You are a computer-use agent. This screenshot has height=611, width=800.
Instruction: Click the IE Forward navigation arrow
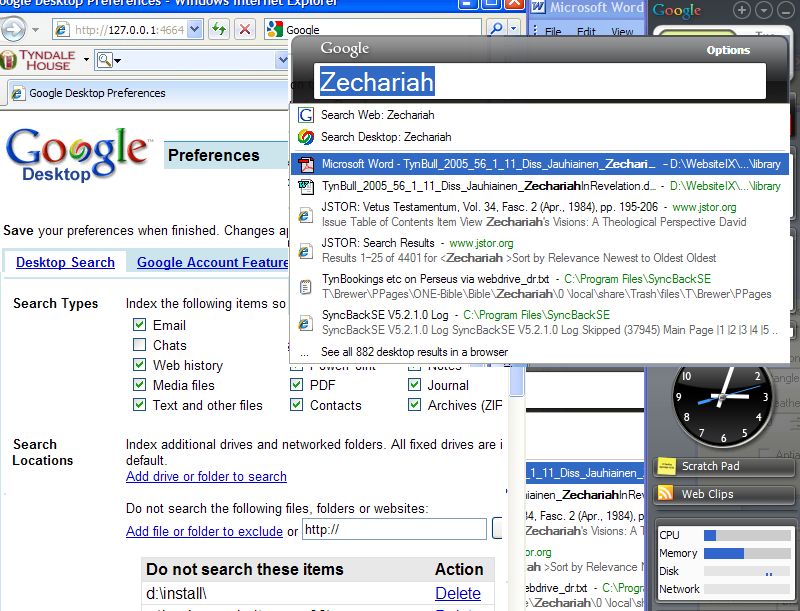click(13, 29)
